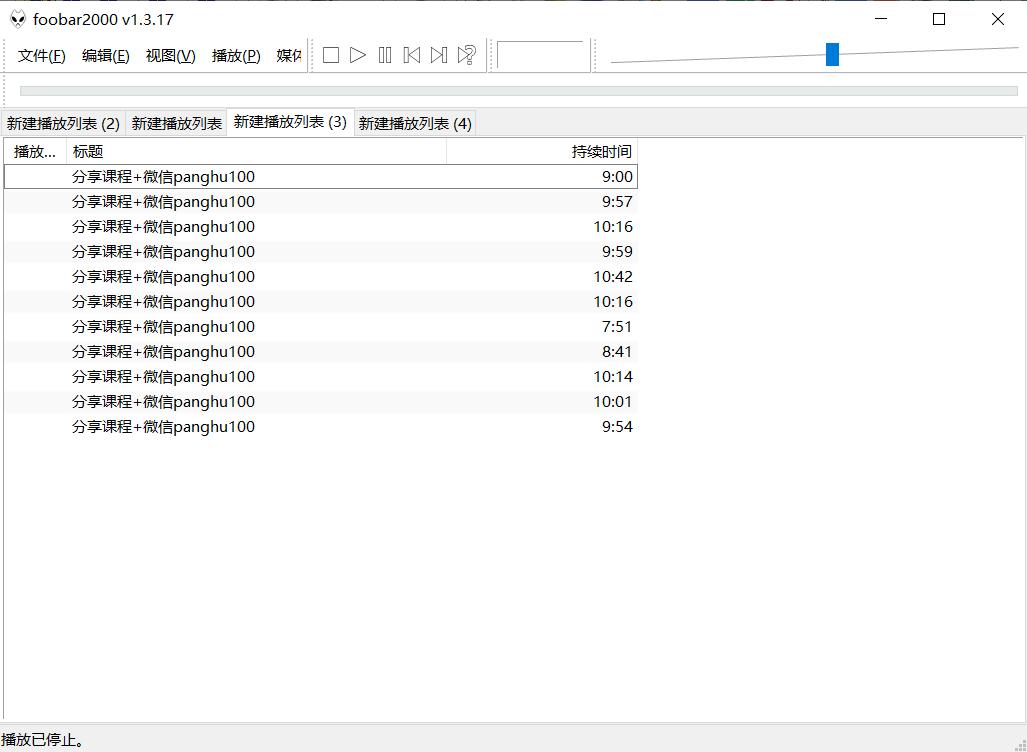Open the 视图 menu
Viewport: 1027px width, 752px height.
(169, 55)
